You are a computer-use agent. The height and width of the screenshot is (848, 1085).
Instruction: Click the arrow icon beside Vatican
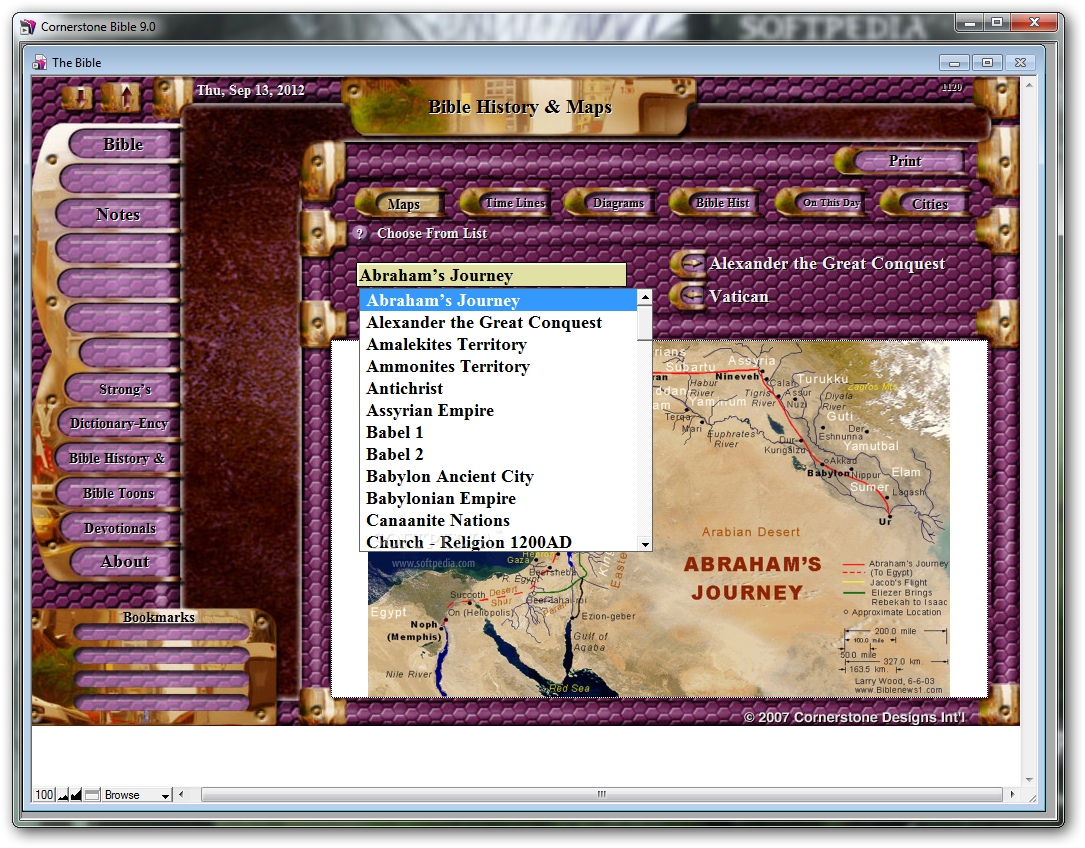coord(688,296)
